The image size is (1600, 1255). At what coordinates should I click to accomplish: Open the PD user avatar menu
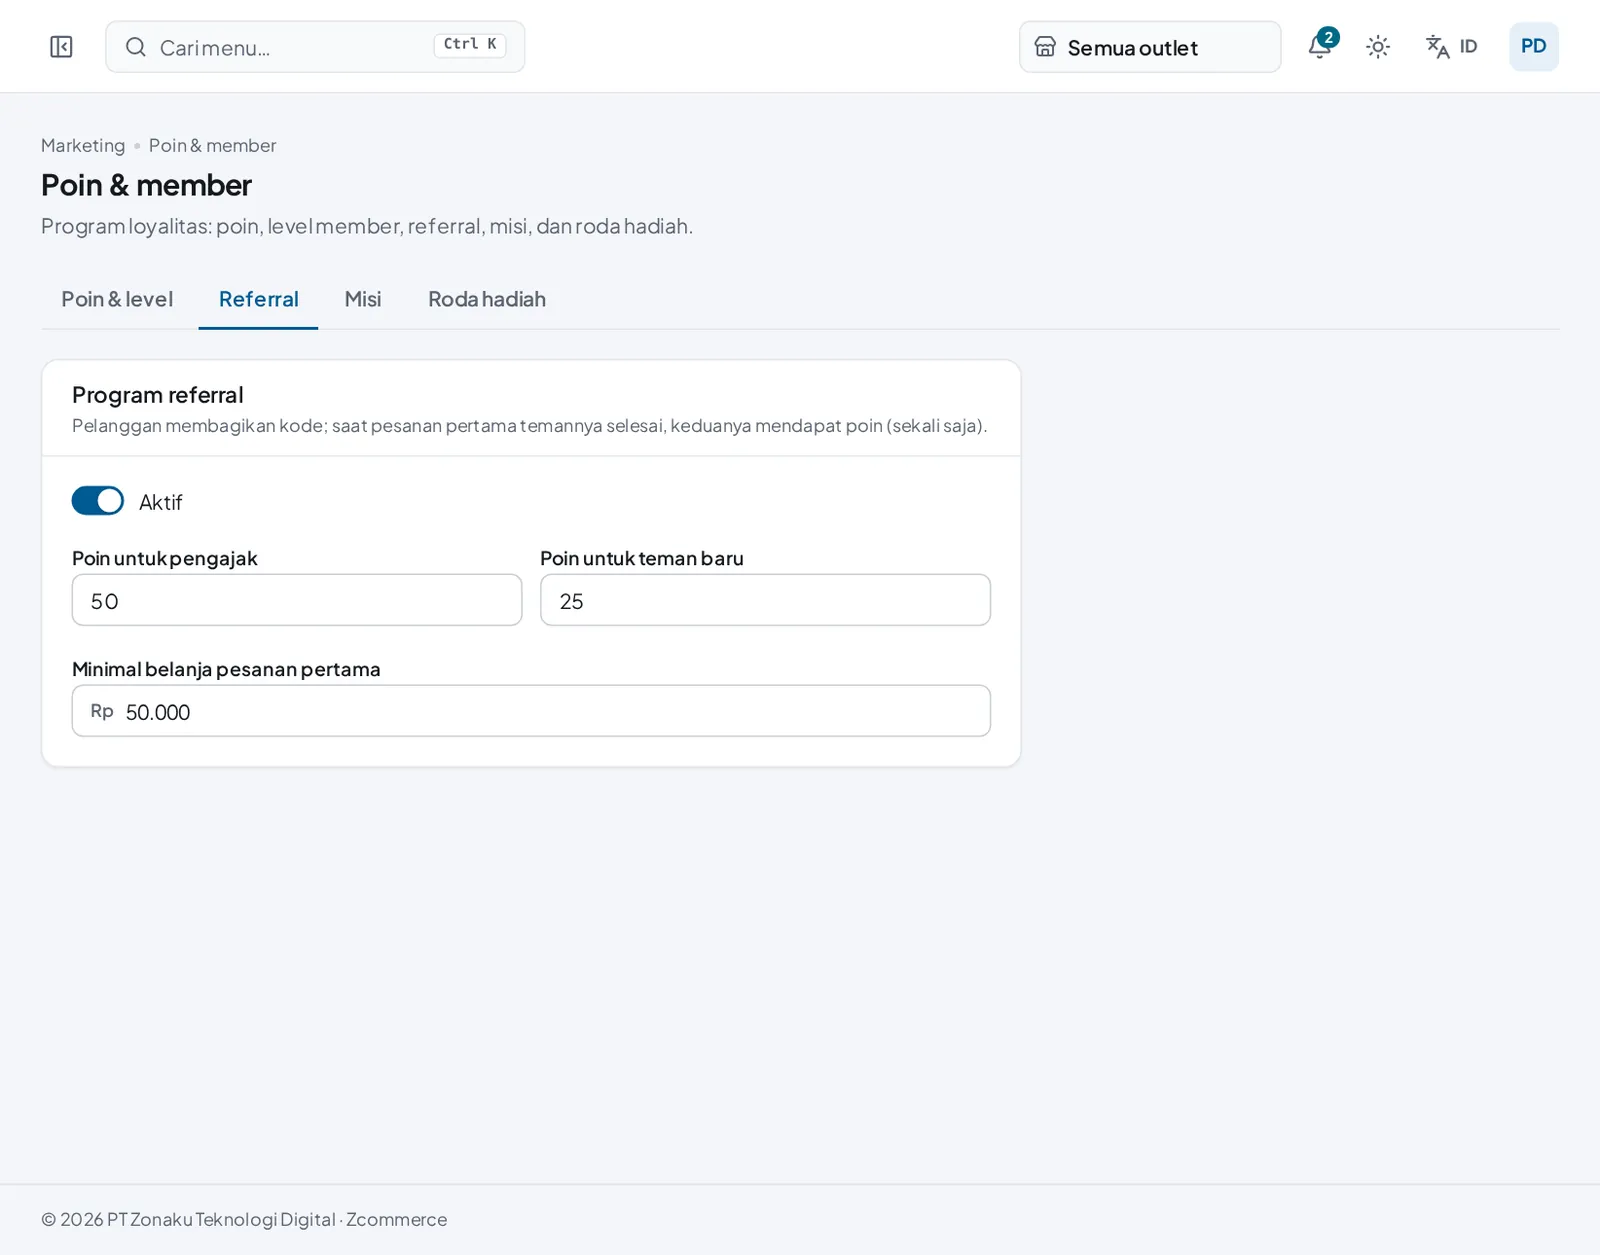point(1533,47)
